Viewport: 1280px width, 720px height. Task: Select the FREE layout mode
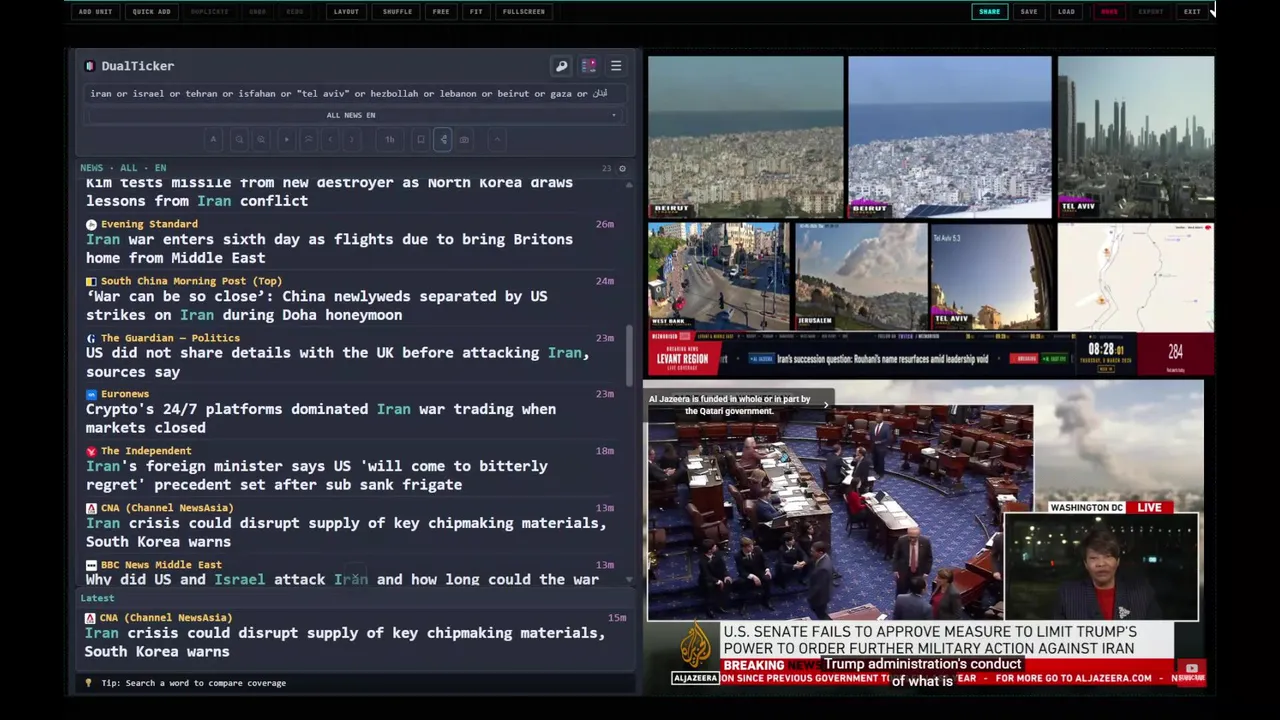pyautogui.click(x=441, y=12)
